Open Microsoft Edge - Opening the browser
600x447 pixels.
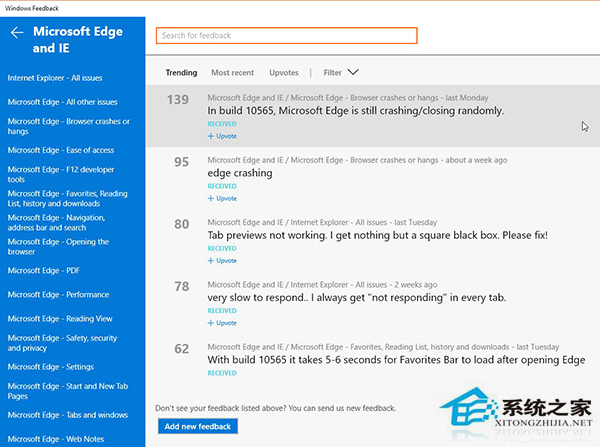(58, 247)
